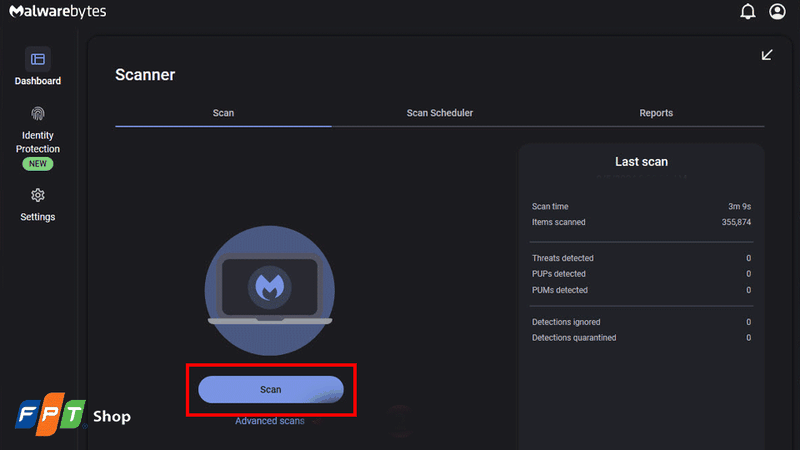Click the Threats detected row label
The image size is (800, 450).
click(x=562, y=258)
